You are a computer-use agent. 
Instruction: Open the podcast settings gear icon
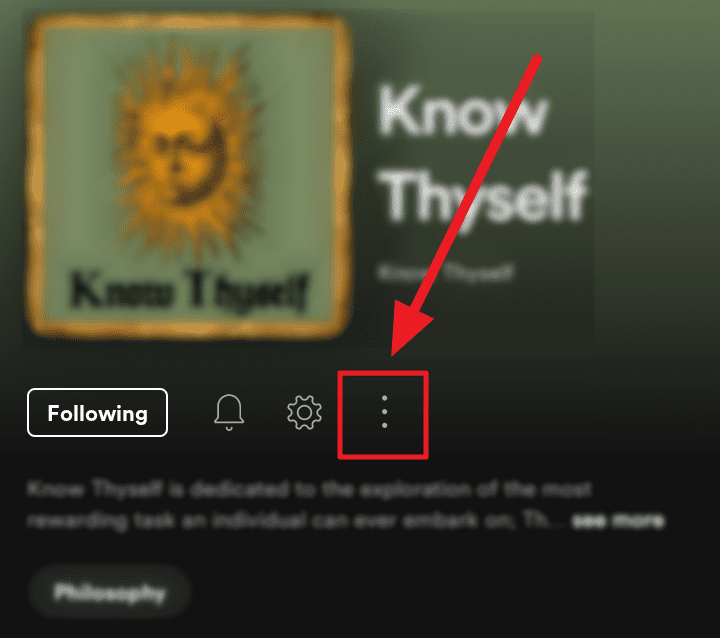[x=304, y=412]
